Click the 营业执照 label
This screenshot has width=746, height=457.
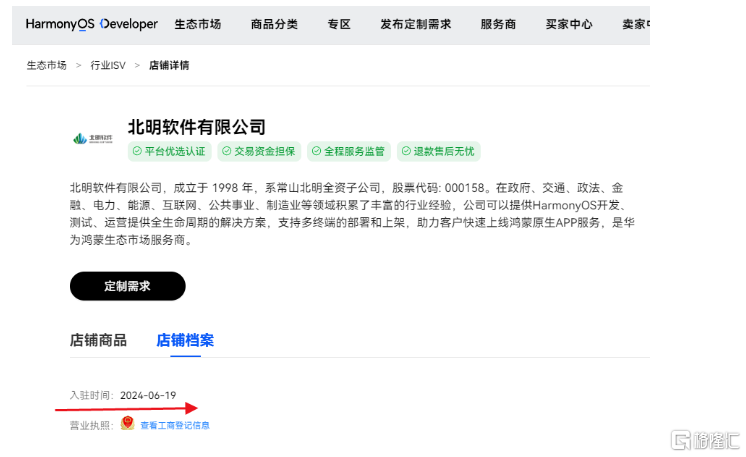[x=92, y=425]
